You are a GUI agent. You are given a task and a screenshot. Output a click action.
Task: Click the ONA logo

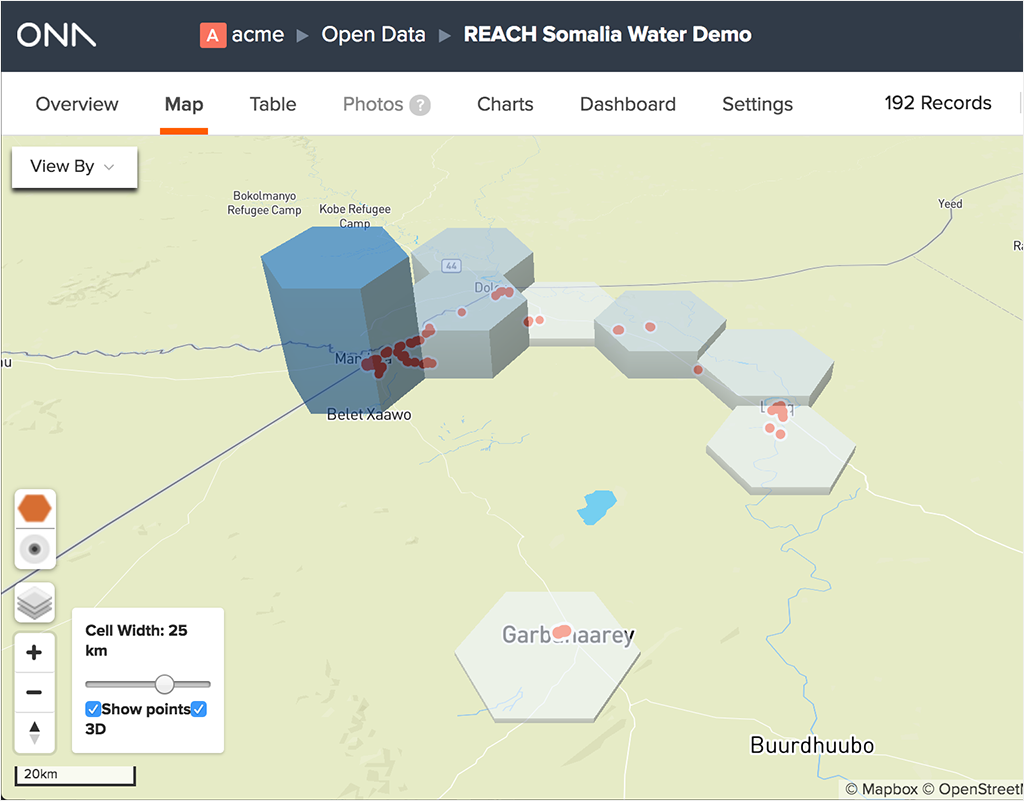[x=56, y=35]
